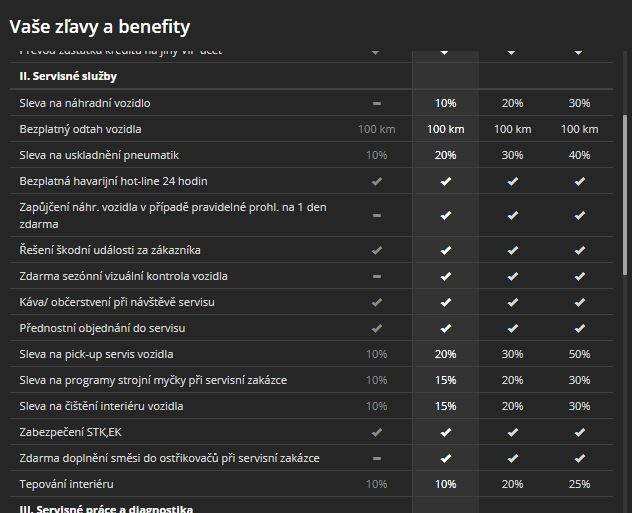The width and height of the screenshot is (632, 513).
Task: Click highlighted 15% in programy strojní myčky row
Action: click(445, 381)
